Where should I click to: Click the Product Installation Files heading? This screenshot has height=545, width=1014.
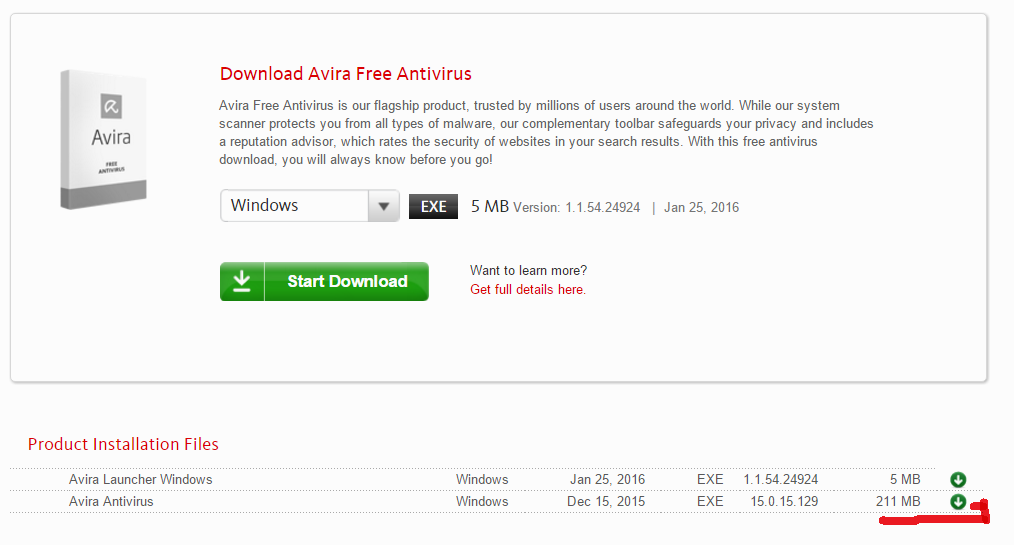pos(123,444)
